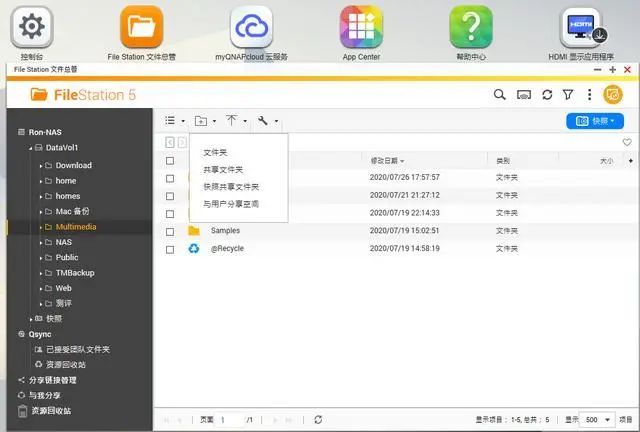Refresh the file list with top refresh icon

547,95
